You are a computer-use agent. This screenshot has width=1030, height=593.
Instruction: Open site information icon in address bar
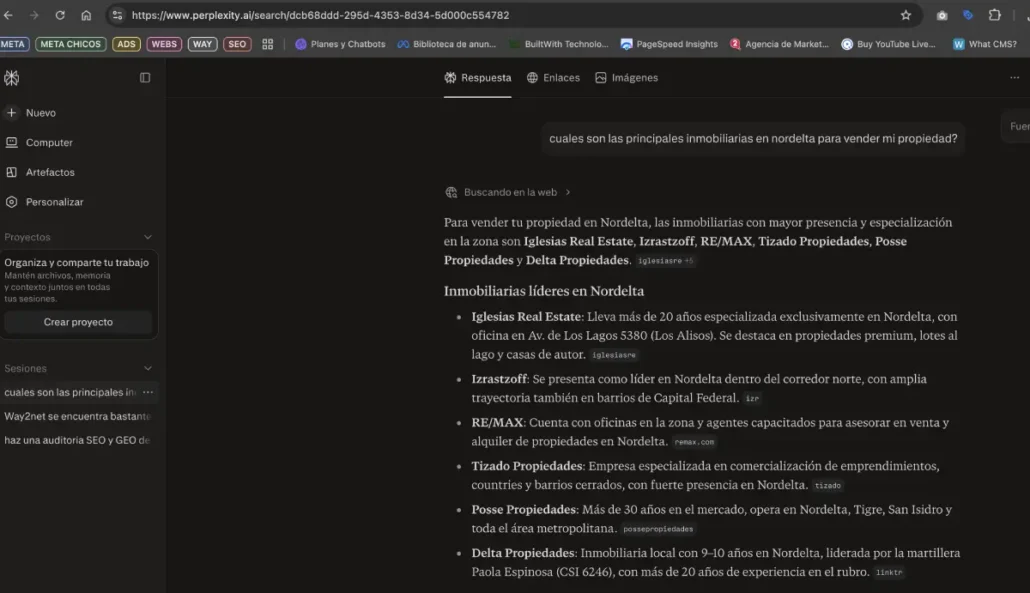point(117,15)
